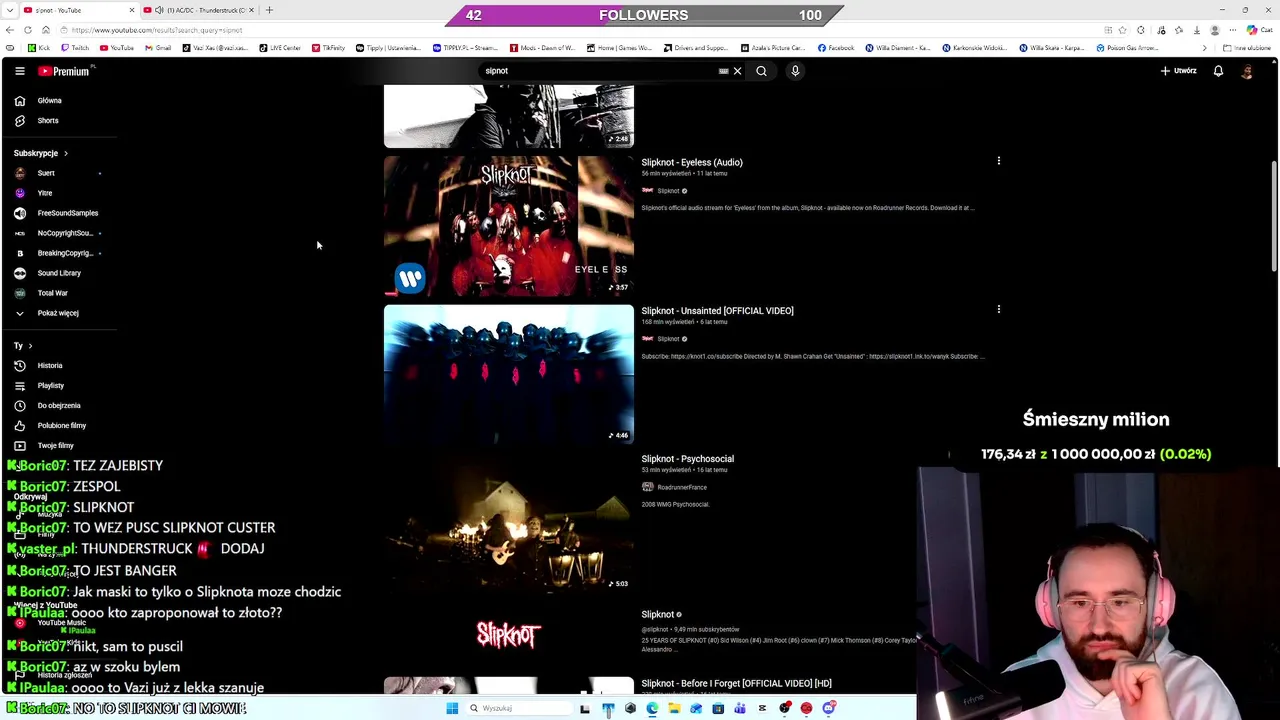
Task: Open 'Slipknot - Psychosocial' title link
Action: (x=687, y=459)
